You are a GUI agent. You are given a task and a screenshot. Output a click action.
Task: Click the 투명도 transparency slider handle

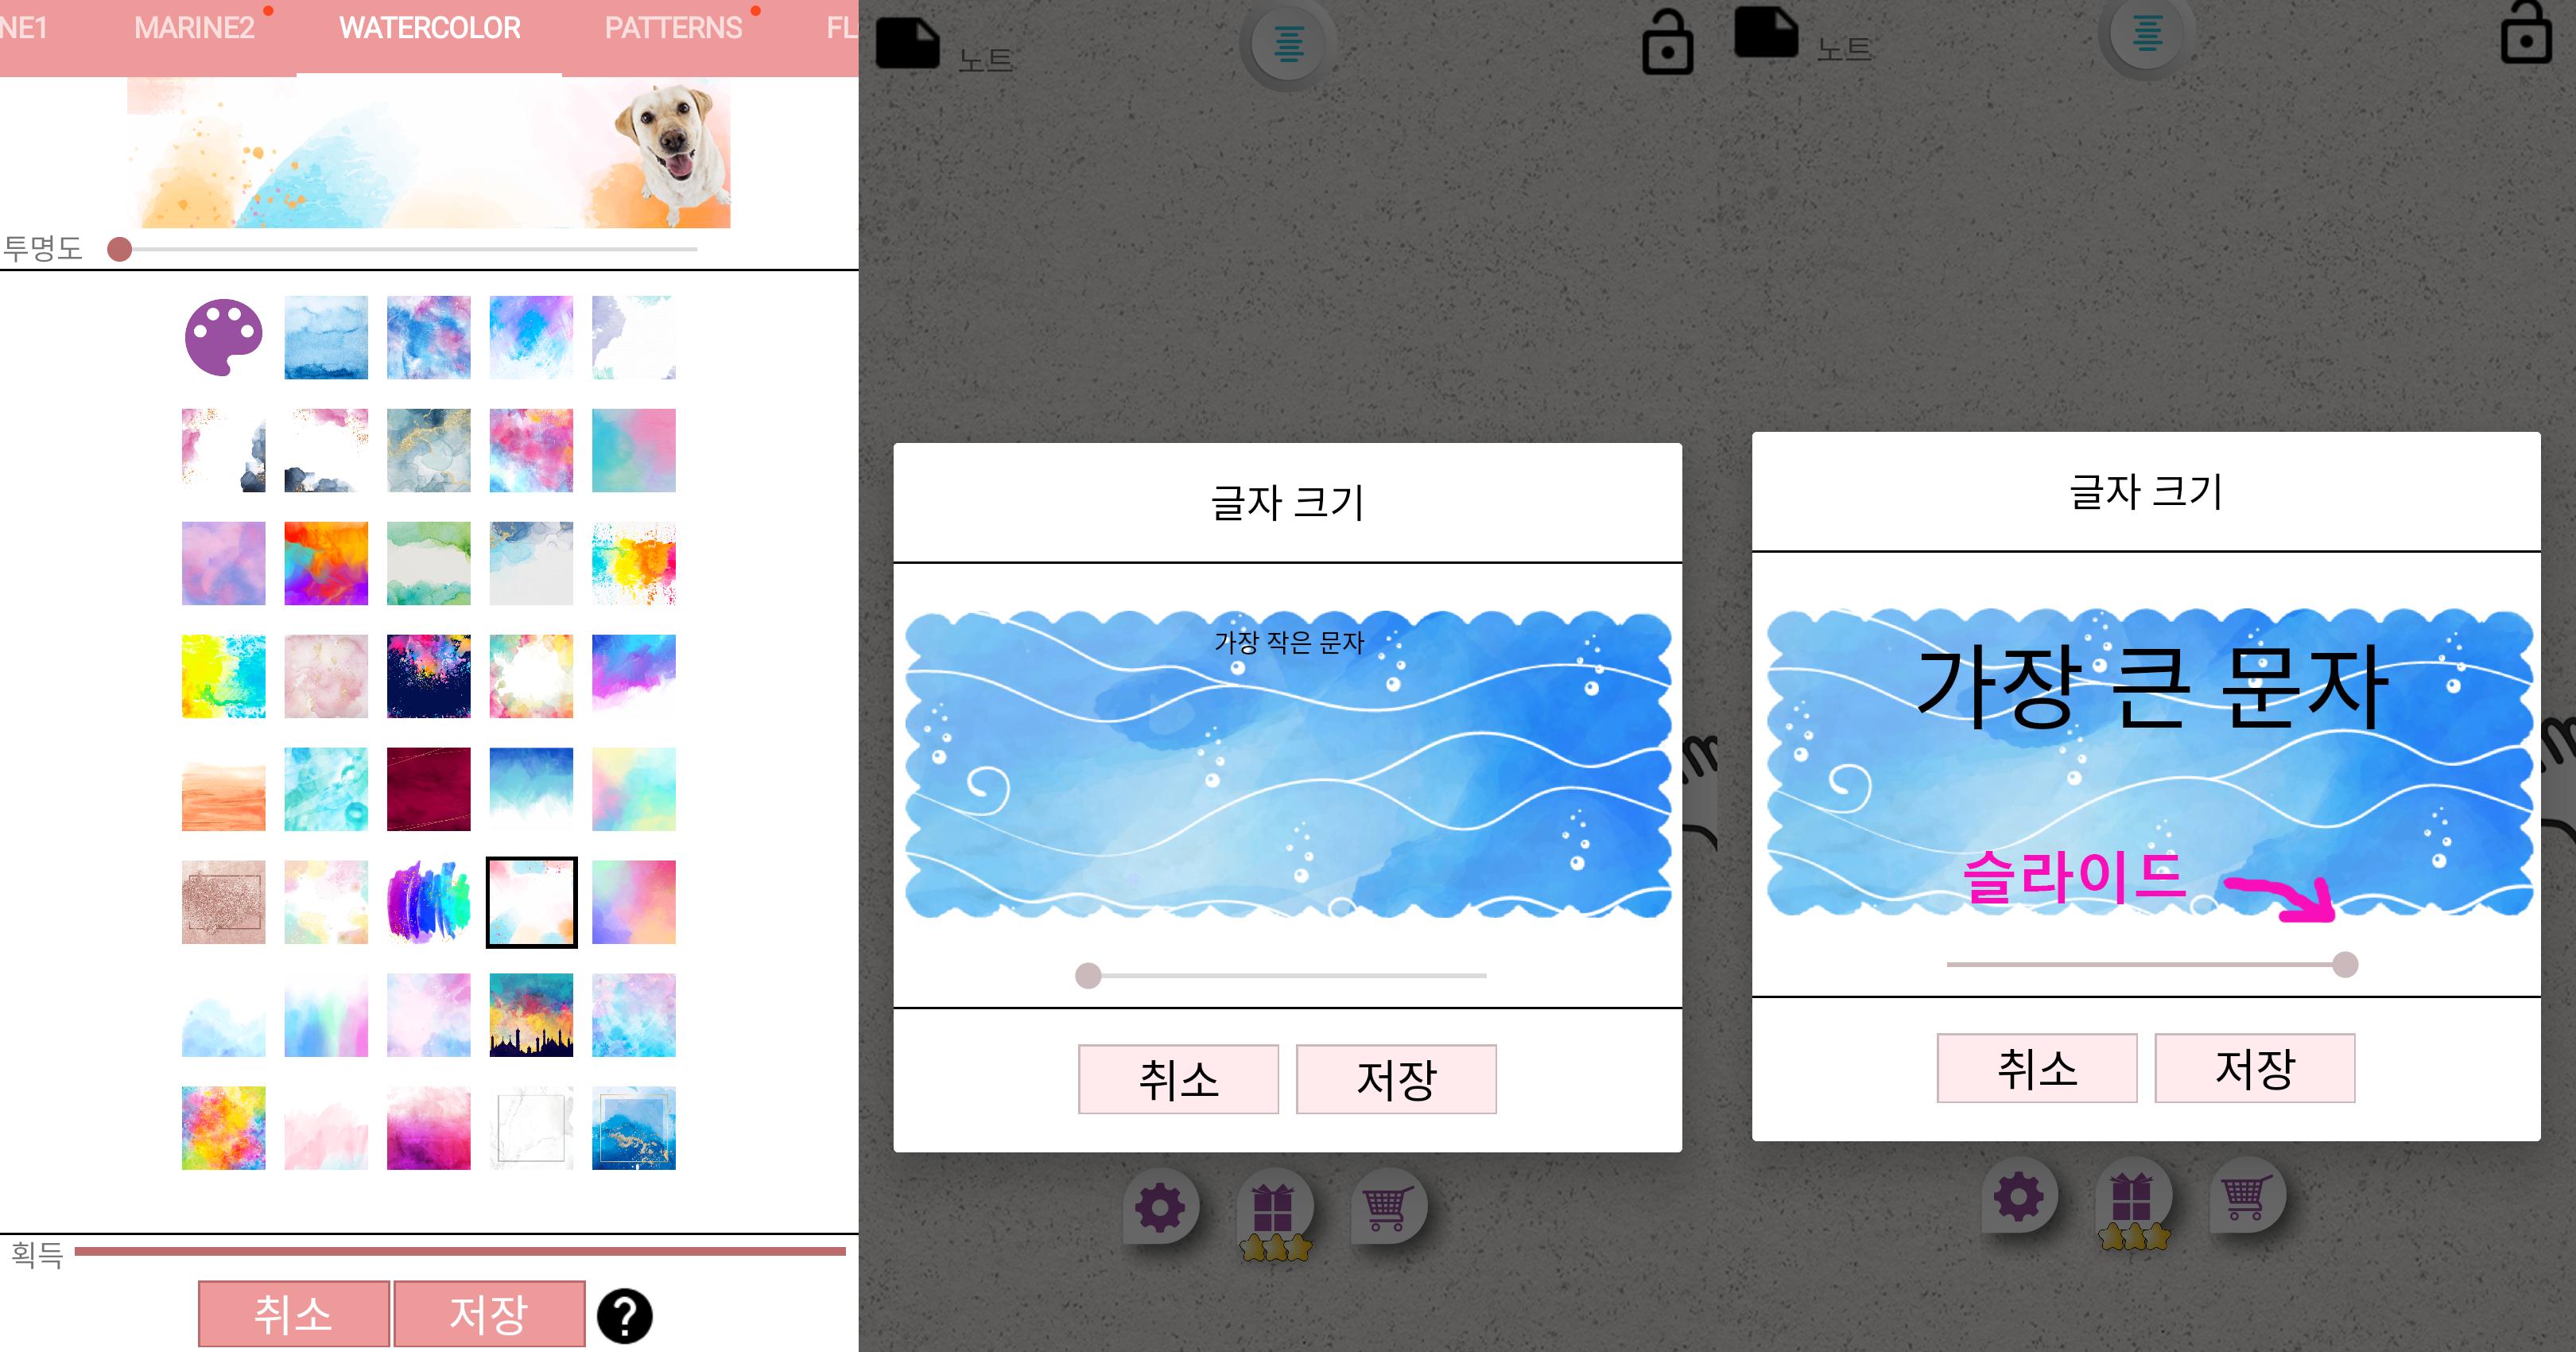(x=120, y=249)
